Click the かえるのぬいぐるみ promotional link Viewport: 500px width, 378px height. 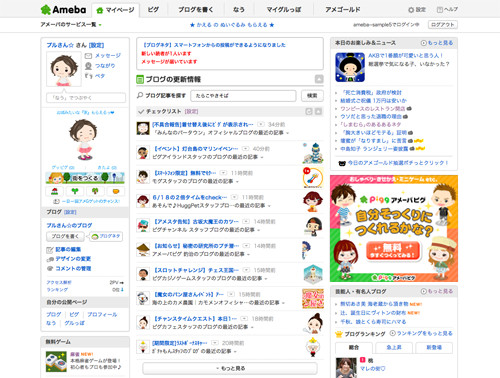(232, 25)
